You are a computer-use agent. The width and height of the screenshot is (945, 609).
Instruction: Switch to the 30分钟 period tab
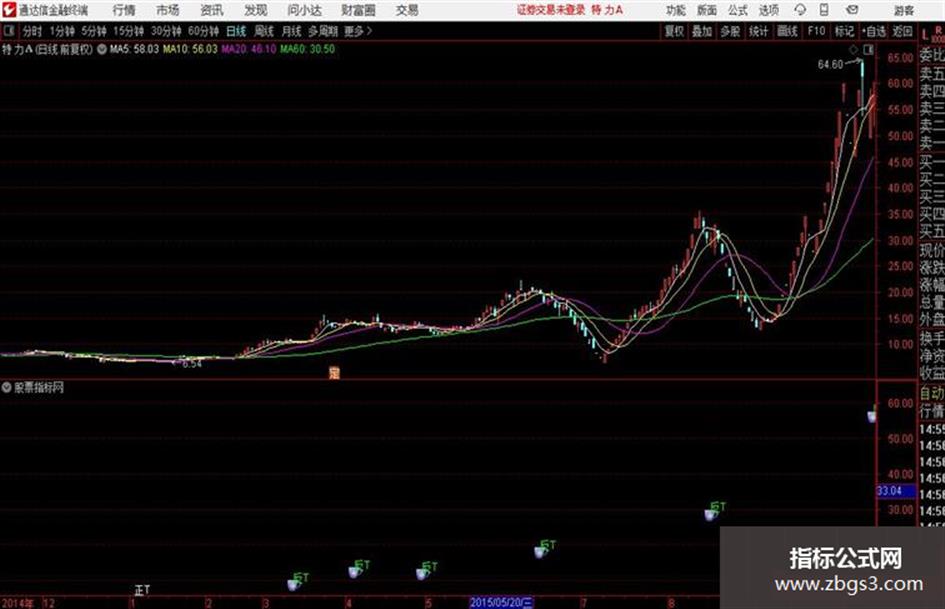pos(166,31)
